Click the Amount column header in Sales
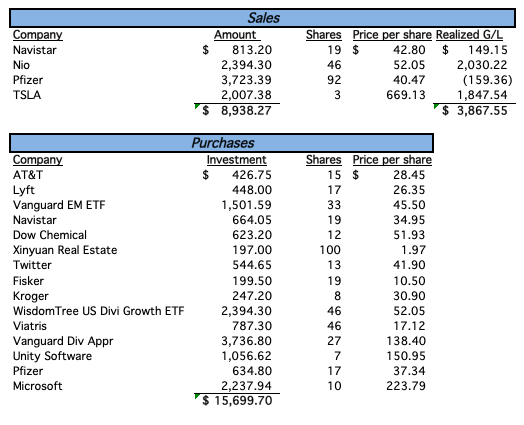 pyautogui.click(x=236, y=35)
